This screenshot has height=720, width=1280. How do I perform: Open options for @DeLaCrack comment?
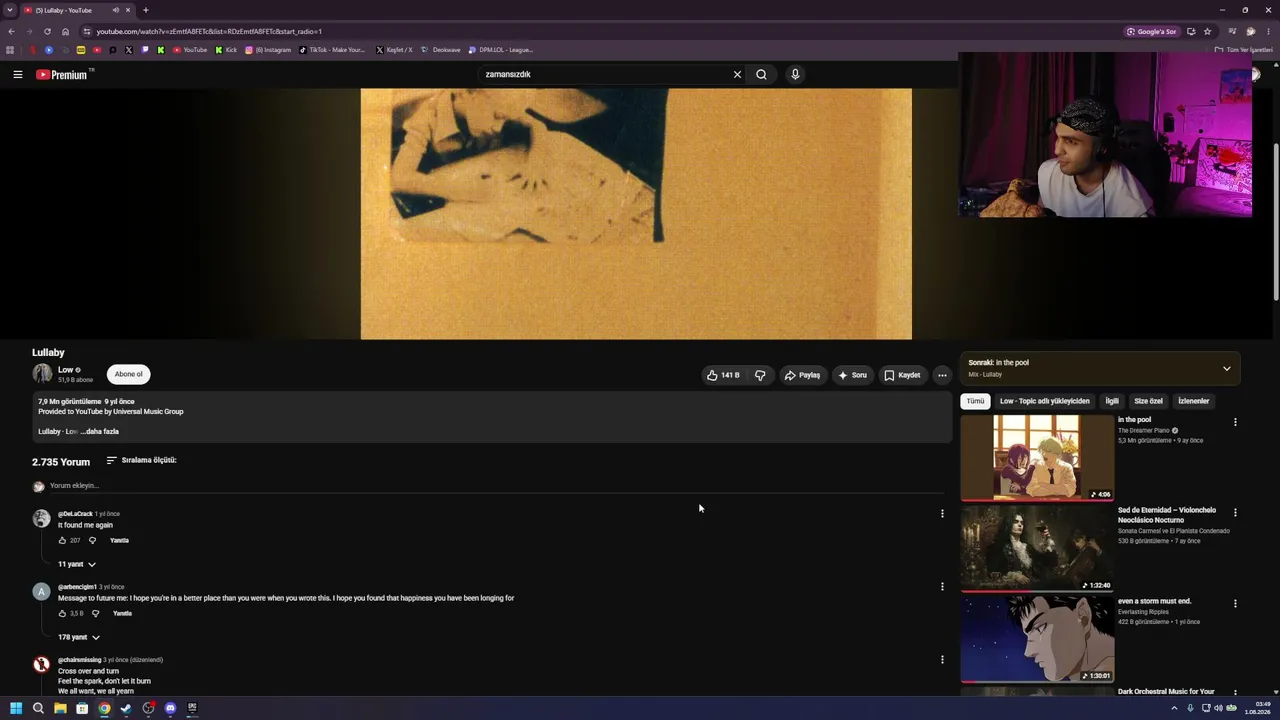tap(942, 514)
